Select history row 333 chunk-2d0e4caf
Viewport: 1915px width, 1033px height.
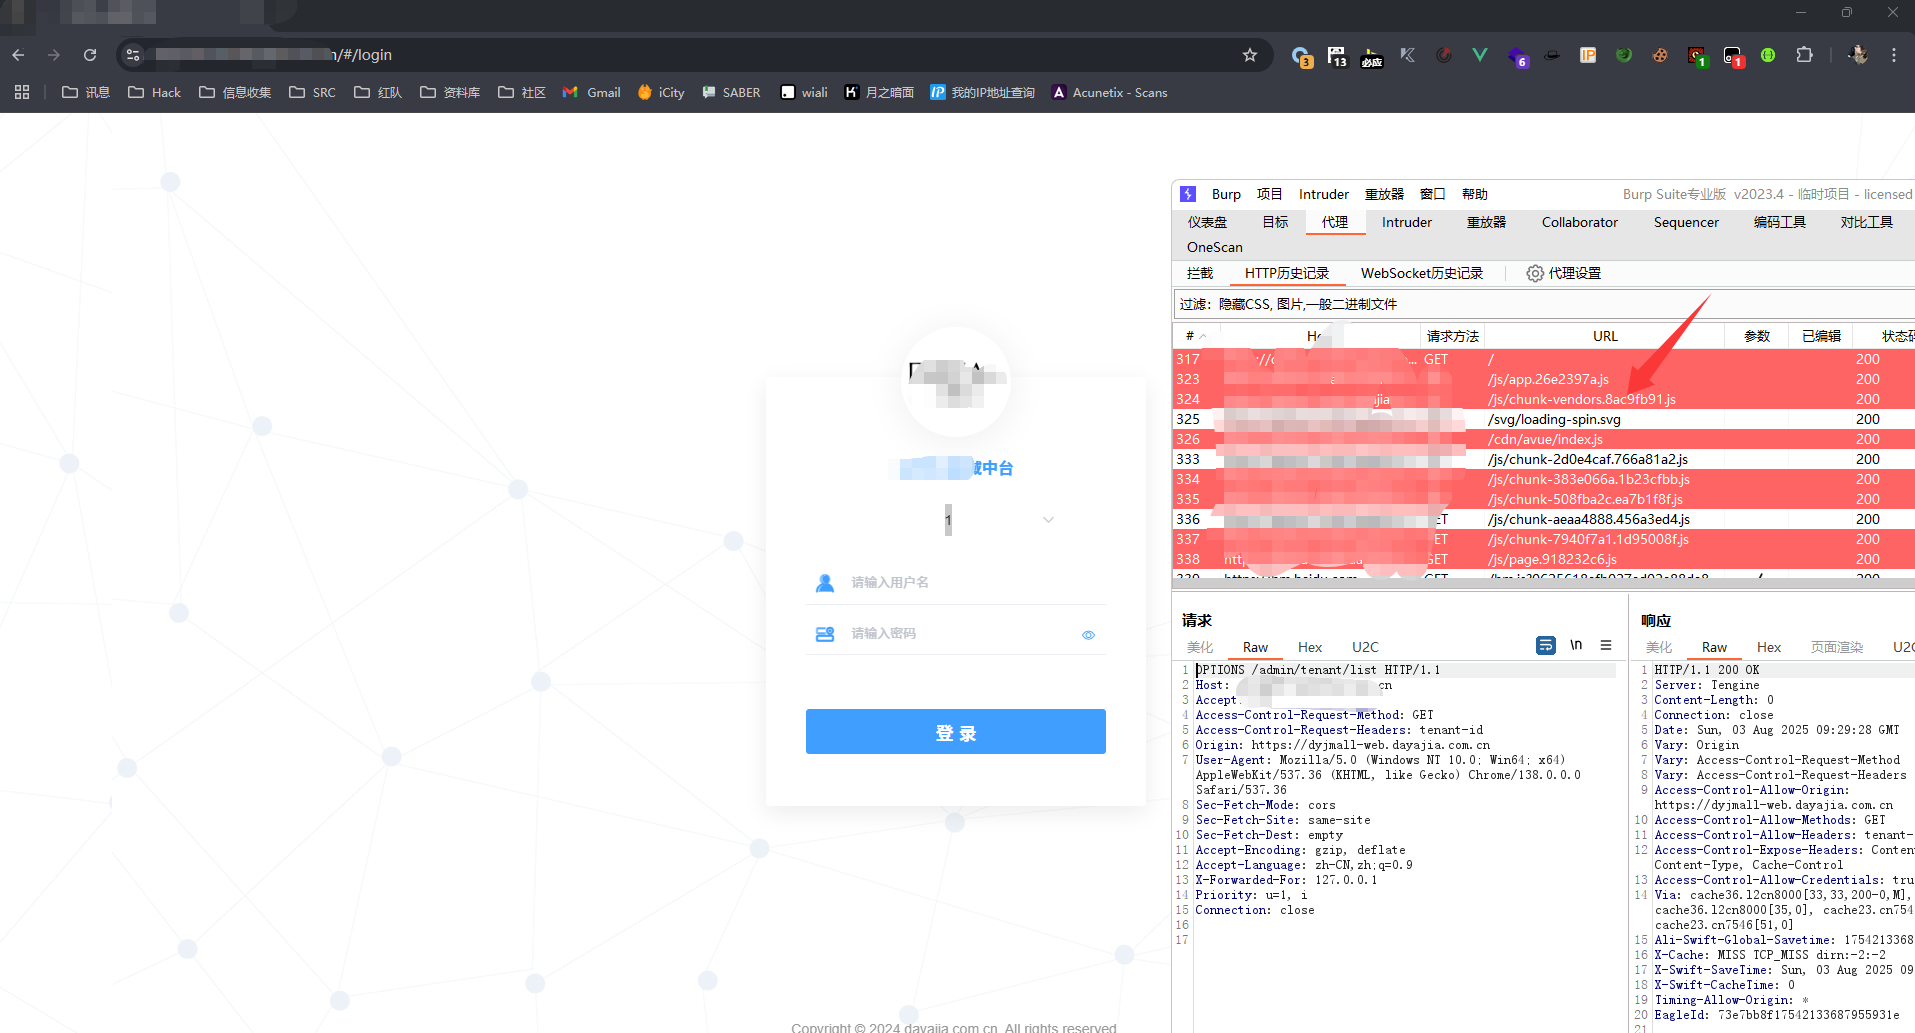[1544, 459]
